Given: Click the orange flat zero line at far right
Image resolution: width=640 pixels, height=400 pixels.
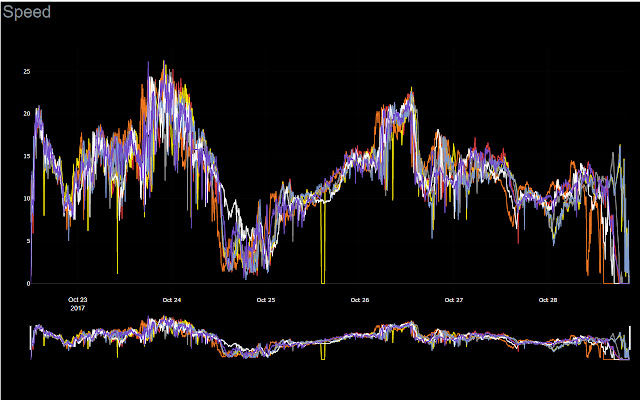Looking at the screenshot, I should (611, 283).
